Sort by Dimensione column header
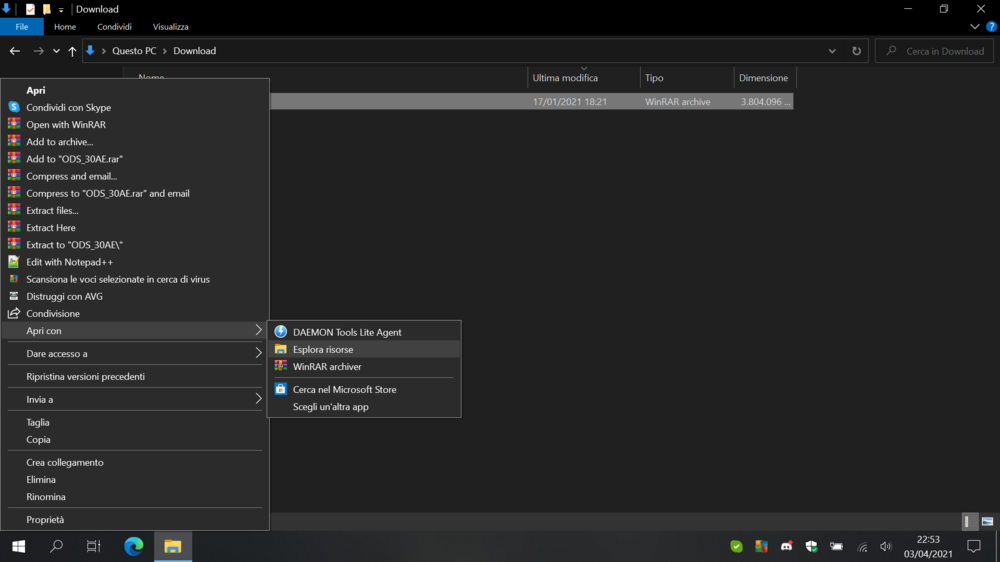This screenshot has width=1000, height=562. (x=765, y=78)
